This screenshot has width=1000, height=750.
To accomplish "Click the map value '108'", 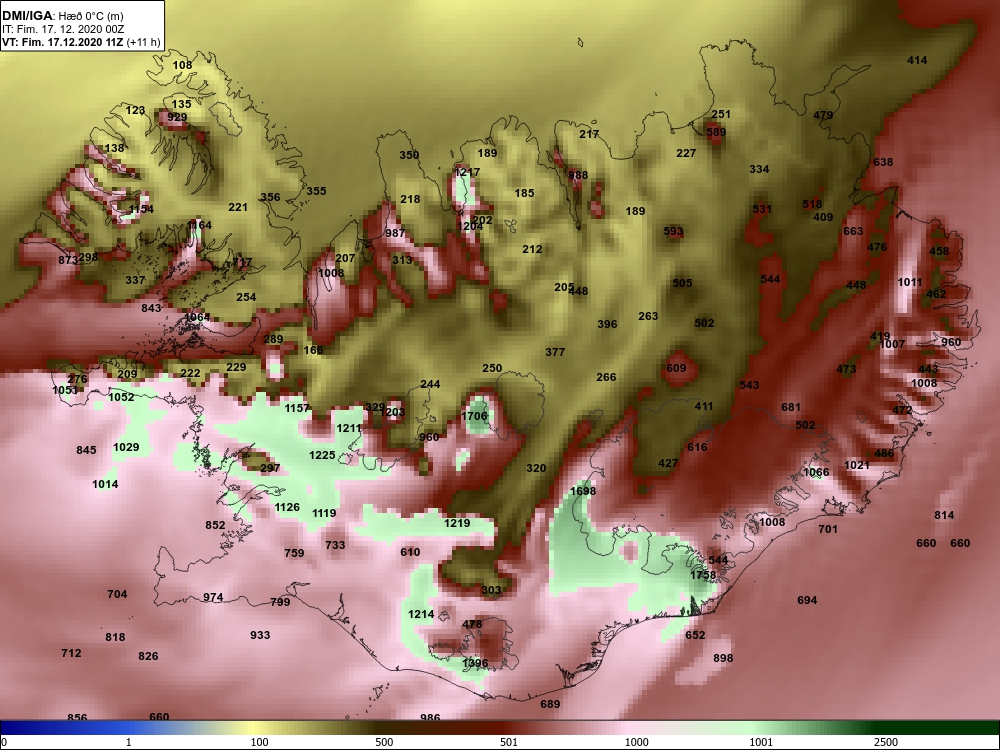I will (182, 65).
